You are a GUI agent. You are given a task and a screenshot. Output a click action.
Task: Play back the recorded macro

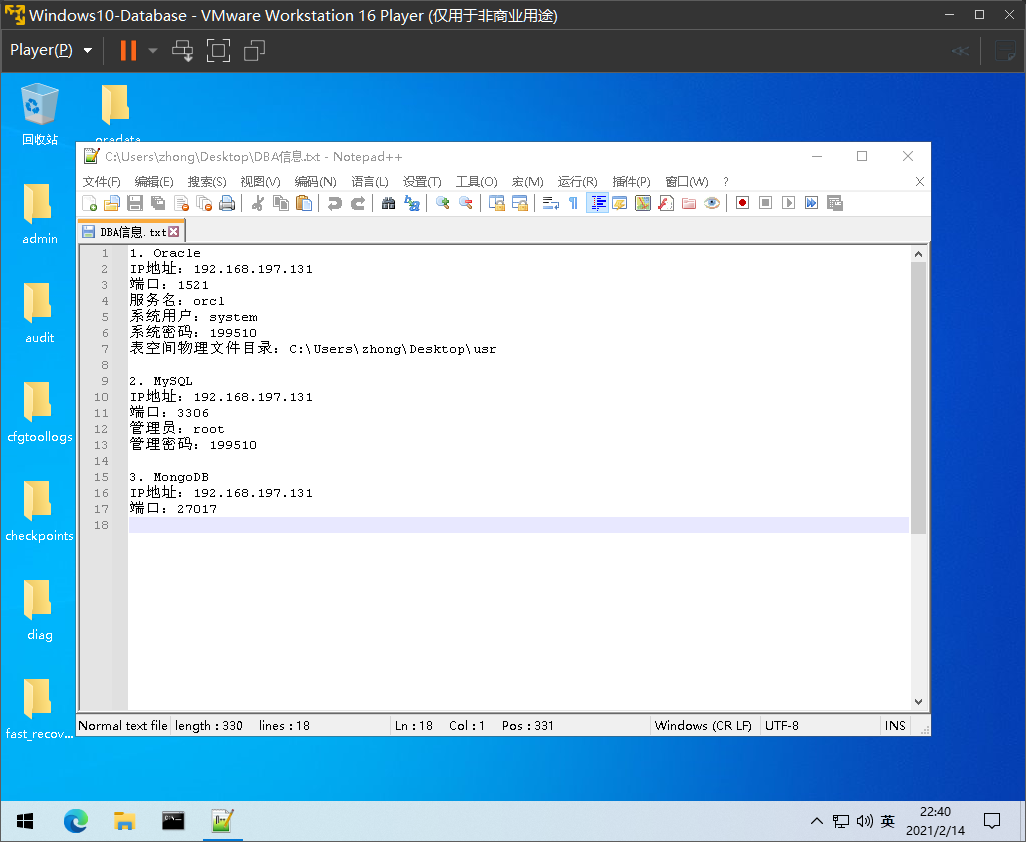pos(788,203)
